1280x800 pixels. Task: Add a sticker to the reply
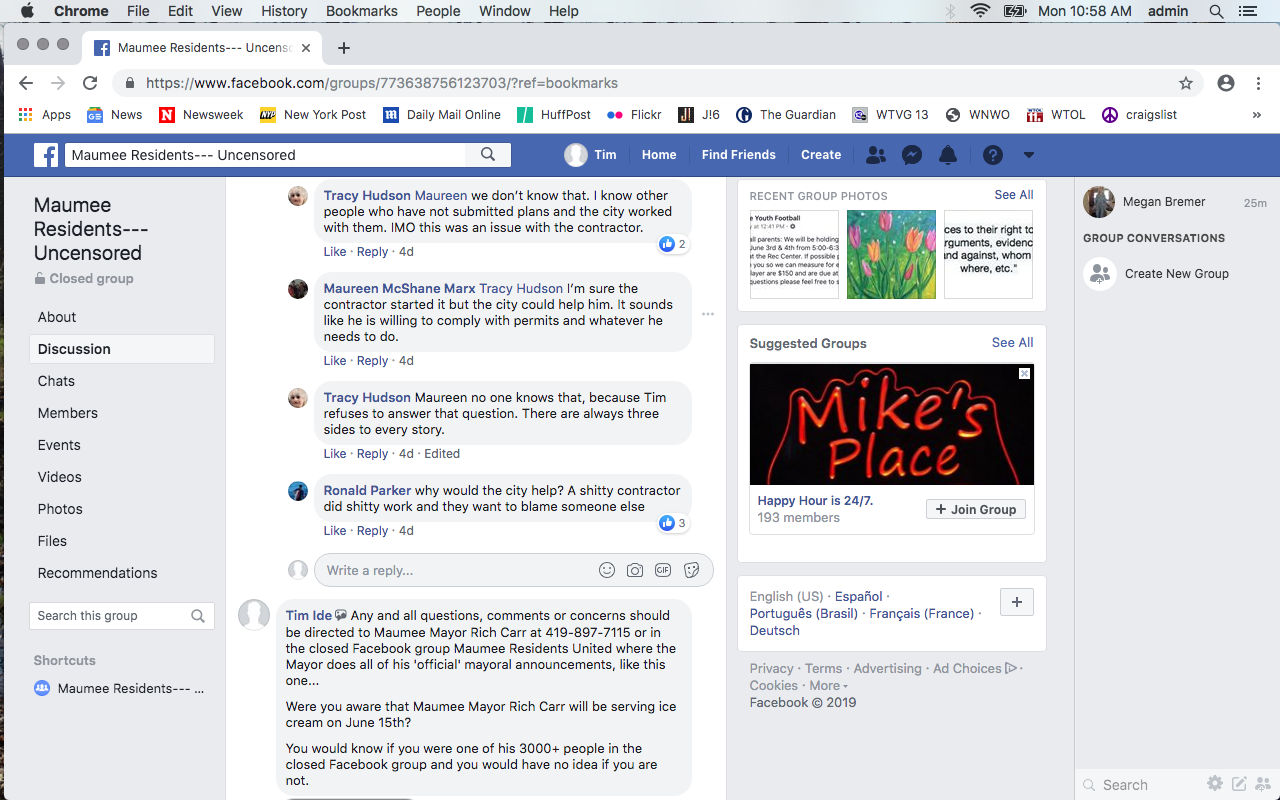[x=691, y=570]
